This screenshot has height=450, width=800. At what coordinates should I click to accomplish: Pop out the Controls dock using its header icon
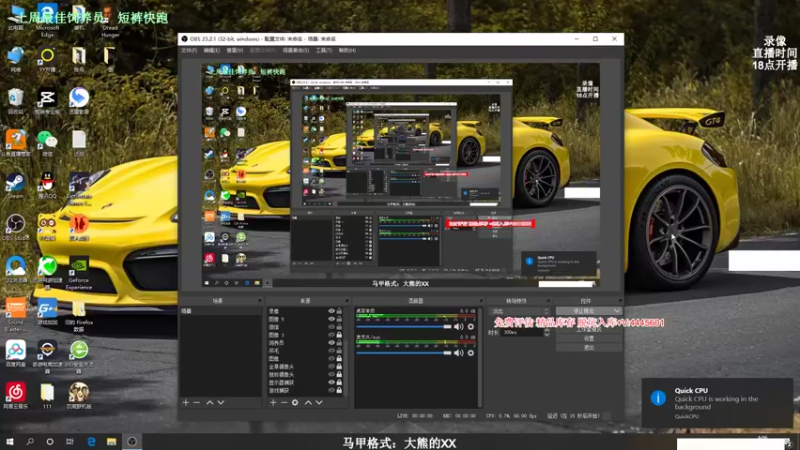620,301
